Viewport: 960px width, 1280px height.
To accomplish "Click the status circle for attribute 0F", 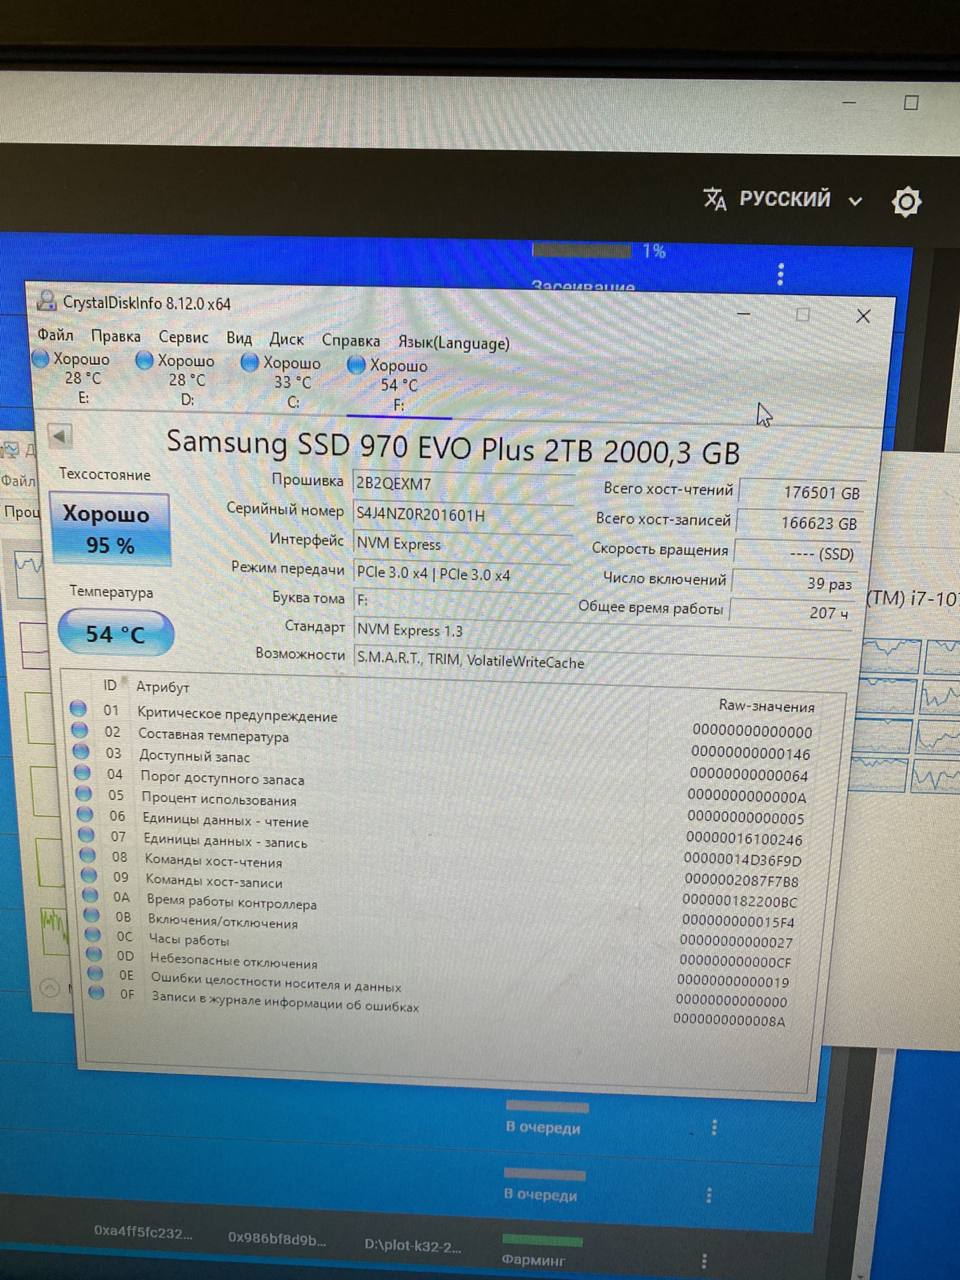I will pyautogui.click(x=96, y=992).
